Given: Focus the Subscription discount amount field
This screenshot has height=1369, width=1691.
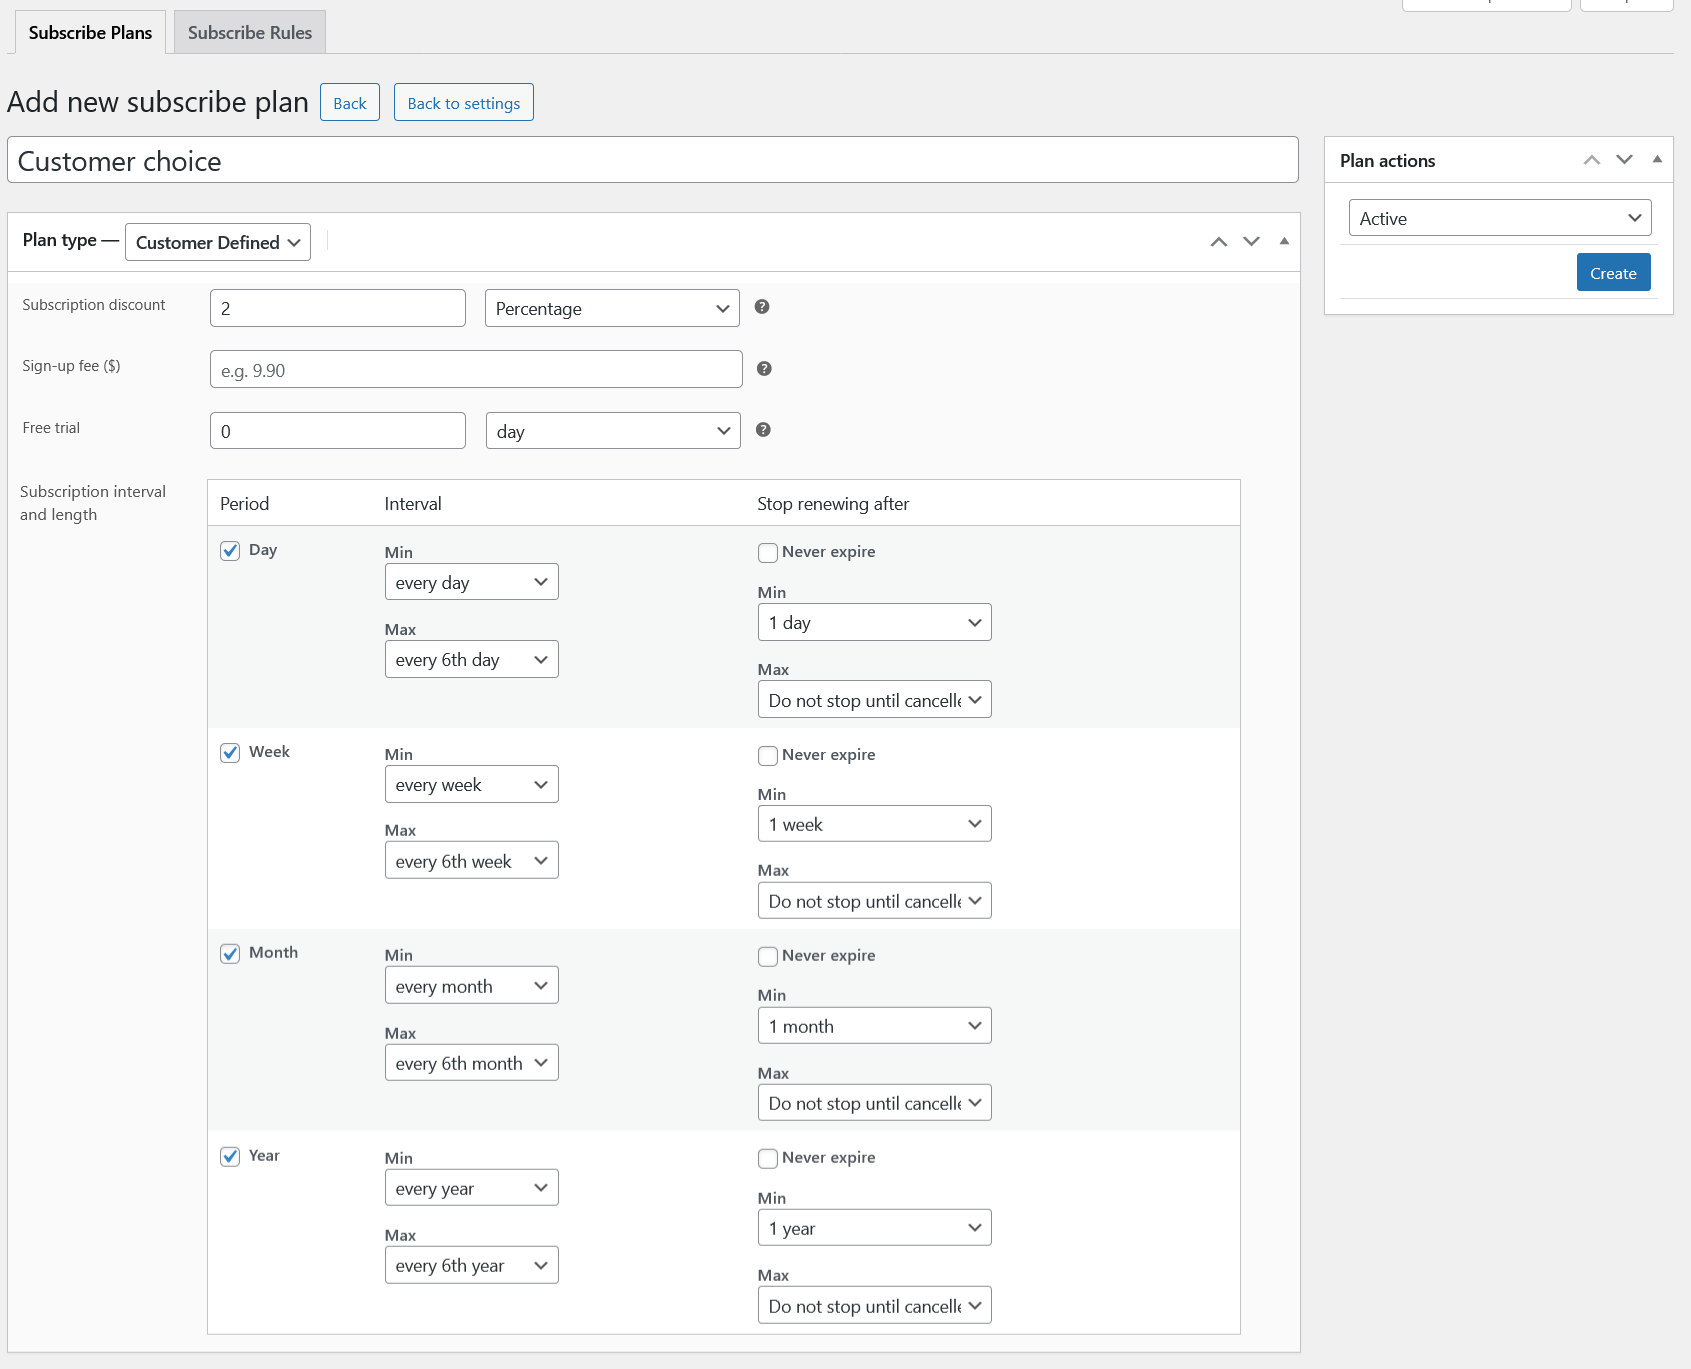Looking at the screenshot, I should [x=338, y=308].
